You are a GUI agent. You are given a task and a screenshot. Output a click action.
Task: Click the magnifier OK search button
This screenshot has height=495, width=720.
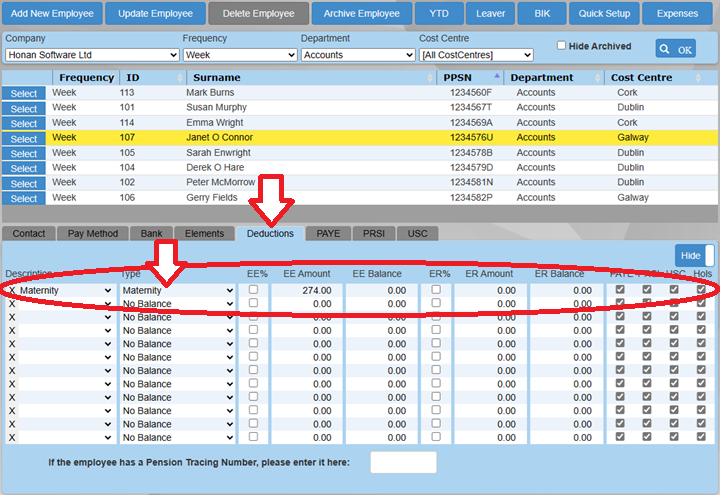(676, 48)
